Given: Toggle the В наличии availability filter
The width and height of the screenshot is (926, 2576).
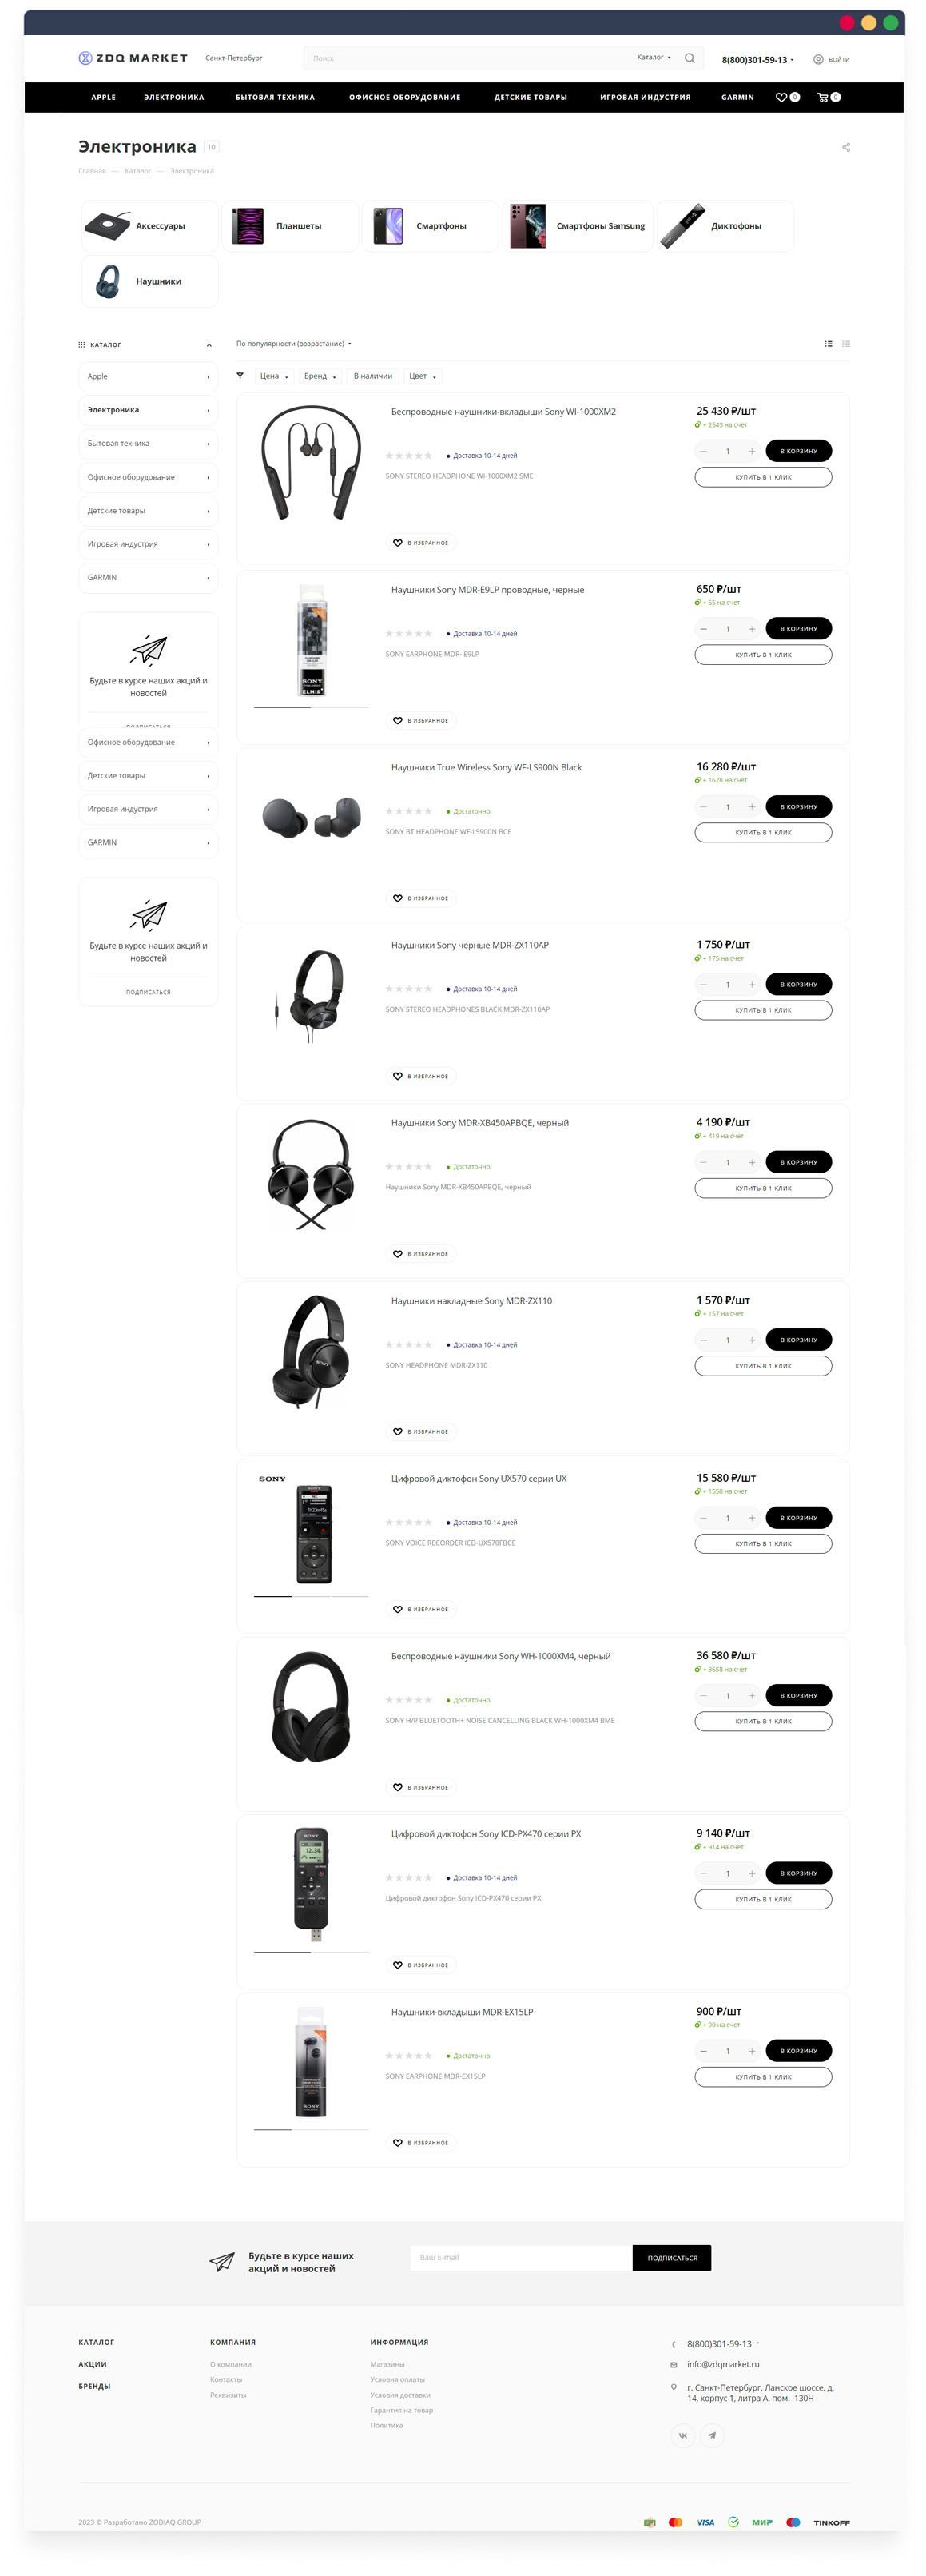Looking at the screenshot, I should click(x=373, y=376).
